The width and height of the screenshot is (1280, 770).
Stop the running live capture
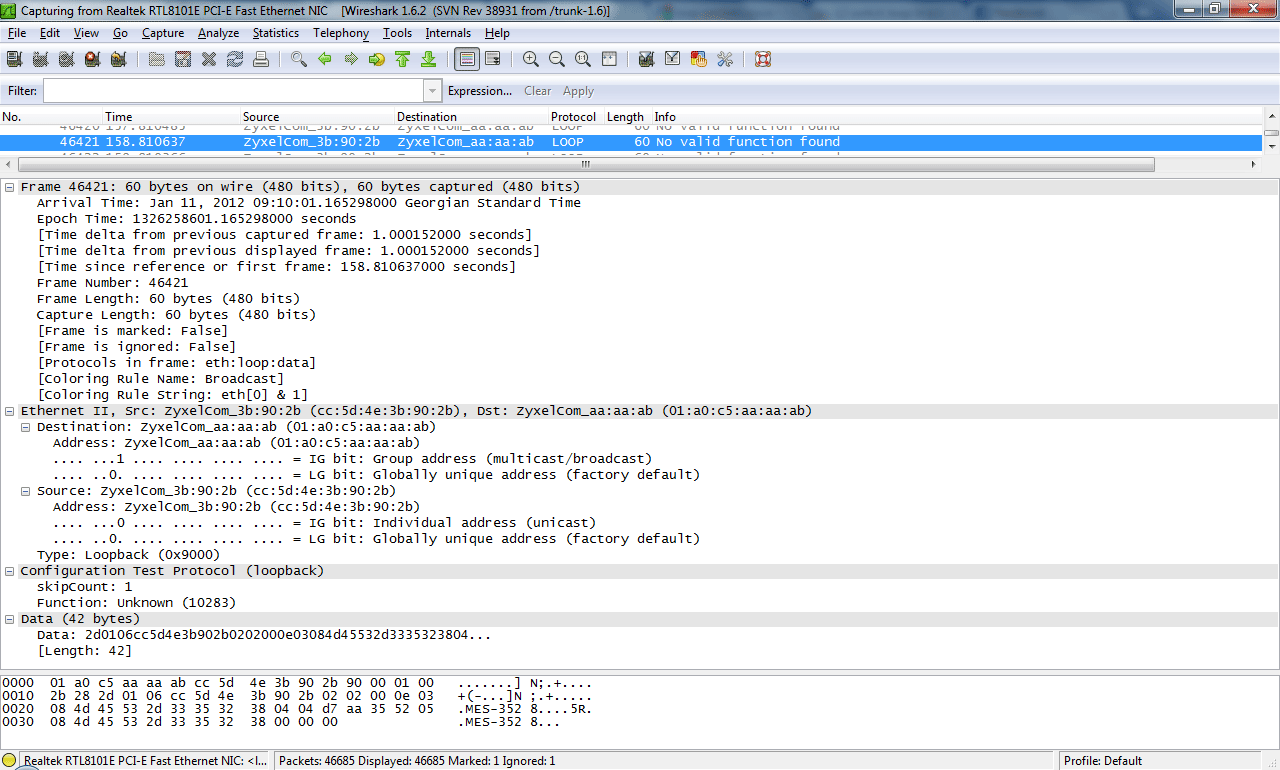[x=92, y=60]
